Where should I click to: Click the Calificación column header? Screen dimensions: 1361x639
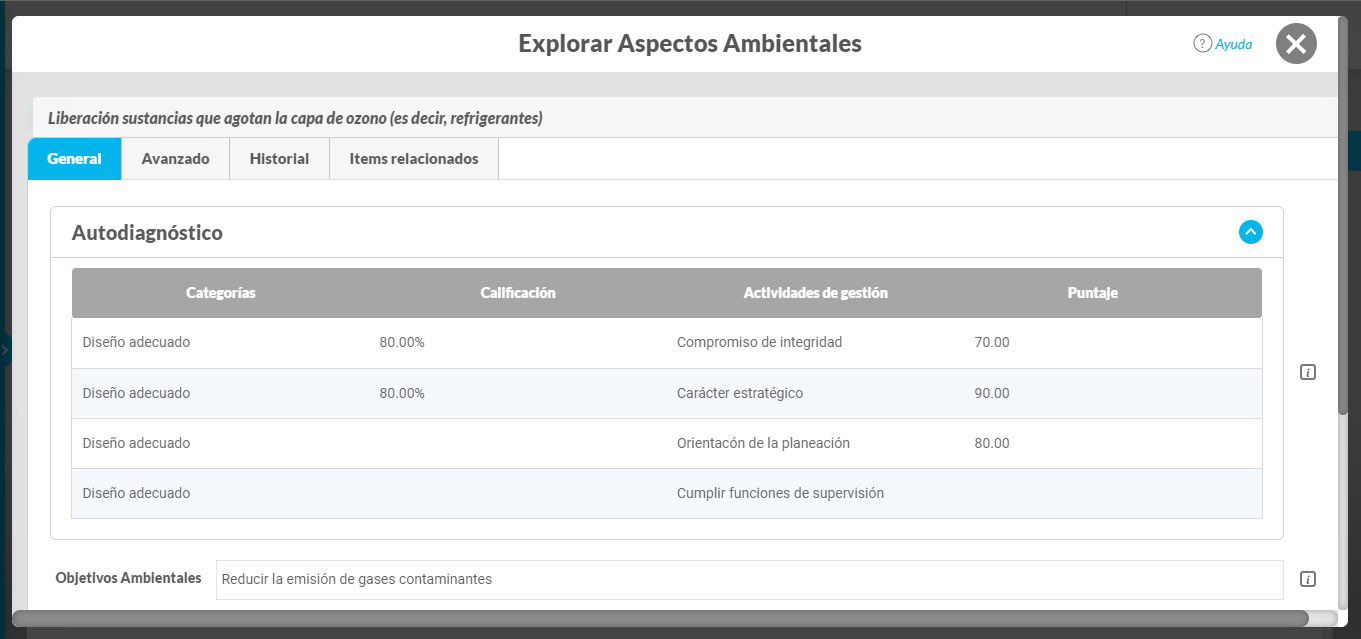[x=518, y=293]
